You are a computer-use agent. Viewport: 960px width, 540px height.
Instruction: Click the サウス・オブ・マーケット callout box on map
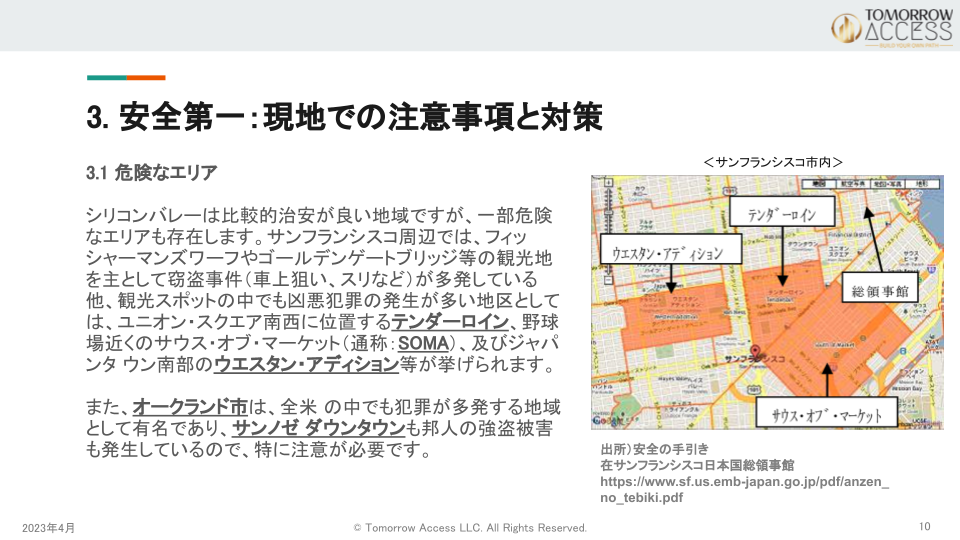[x=826, y=412]
